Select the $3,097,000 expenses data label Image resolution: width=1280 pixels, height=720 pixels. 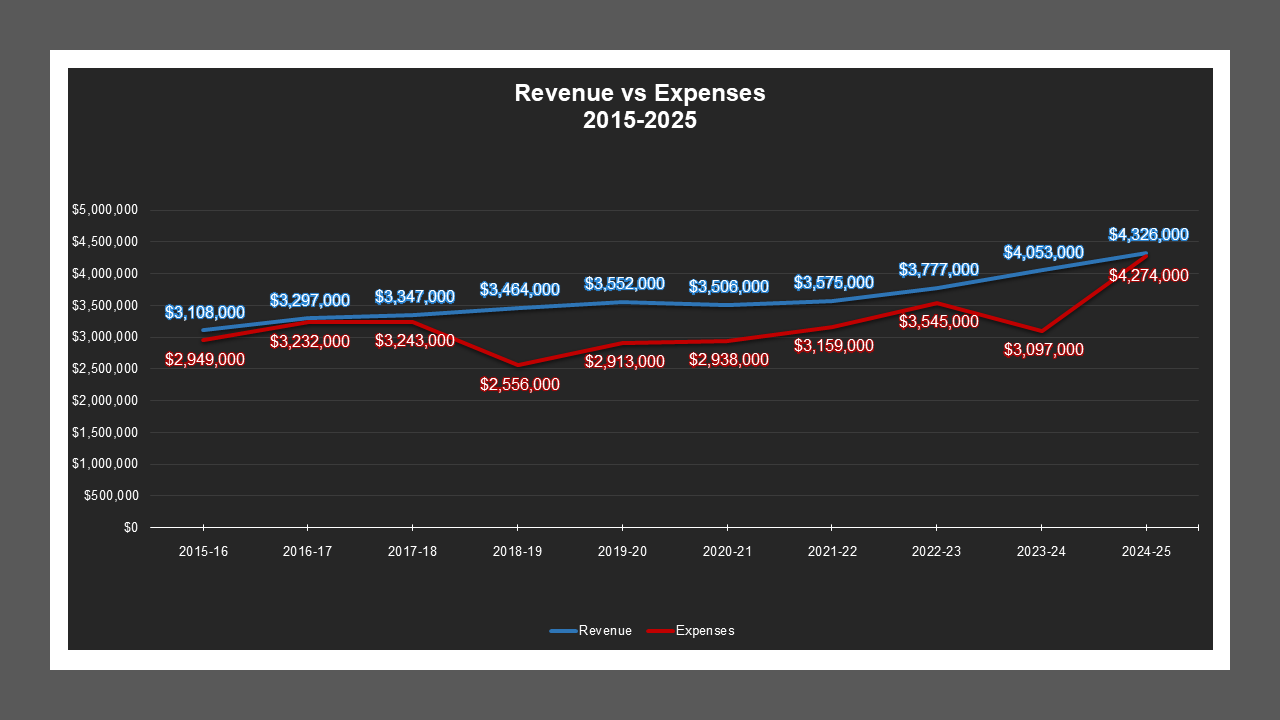pos(1043,349)
